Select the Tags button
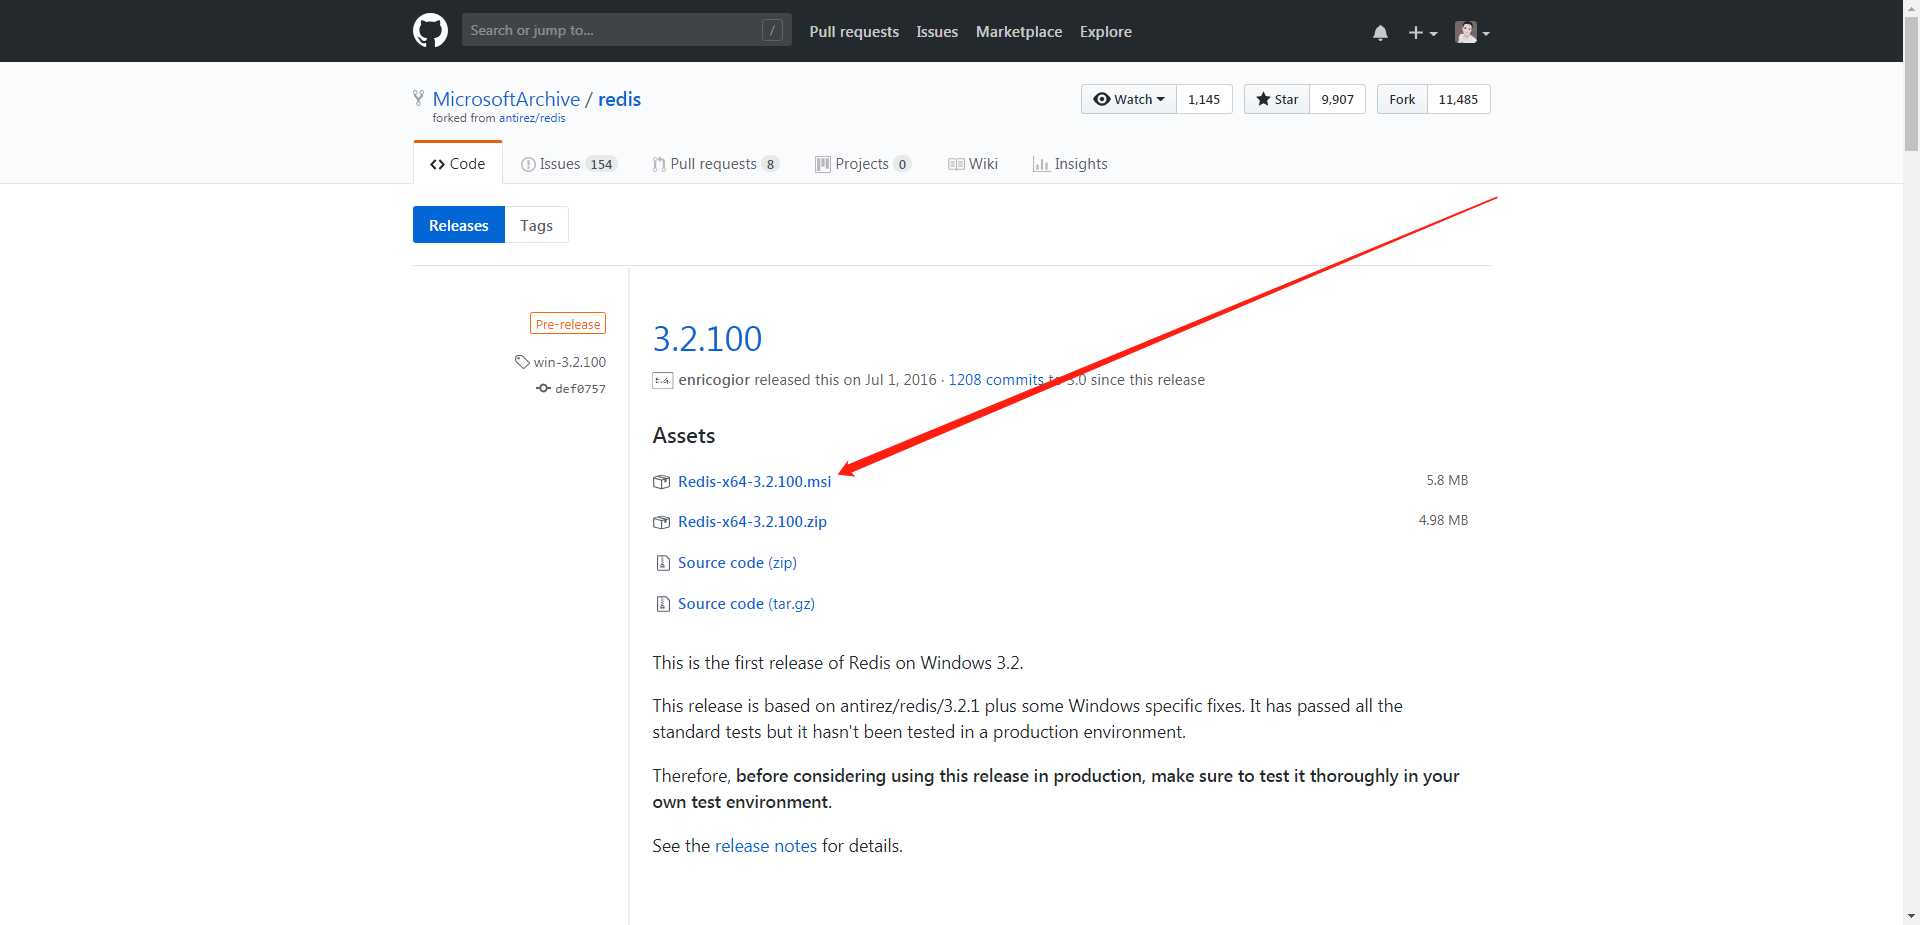The height and width of the screenshot is (925, 1920). point(536,225)
